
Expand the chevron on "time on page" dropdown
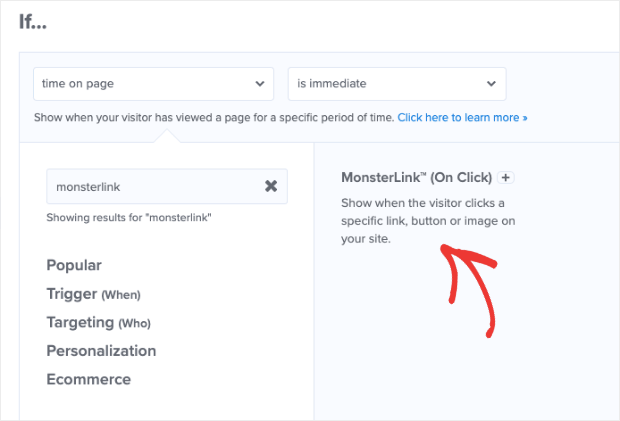click(x=260, y=84)
